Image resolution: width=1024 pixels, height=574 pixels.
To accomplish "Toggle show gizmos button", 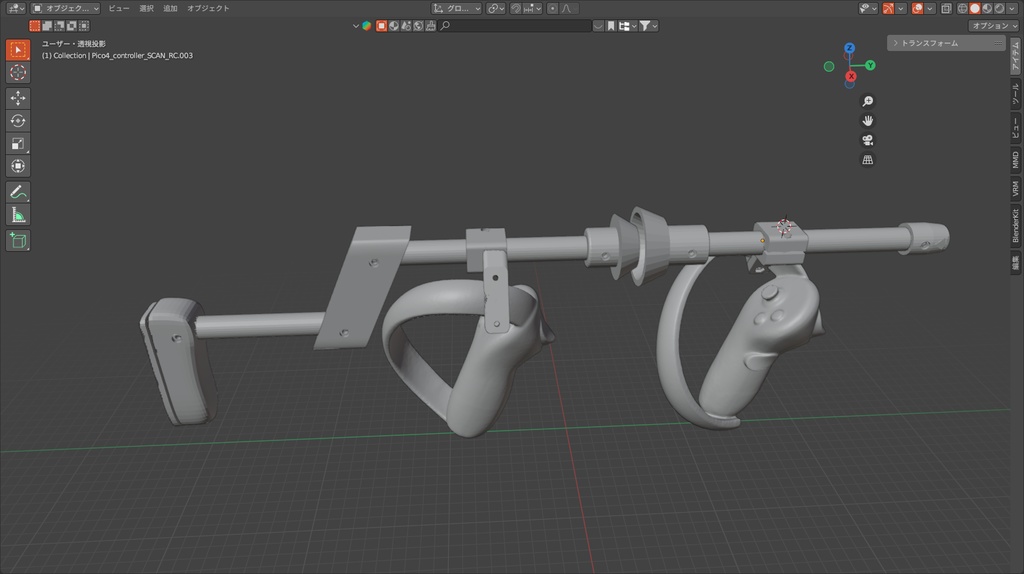I will [888, 8].
